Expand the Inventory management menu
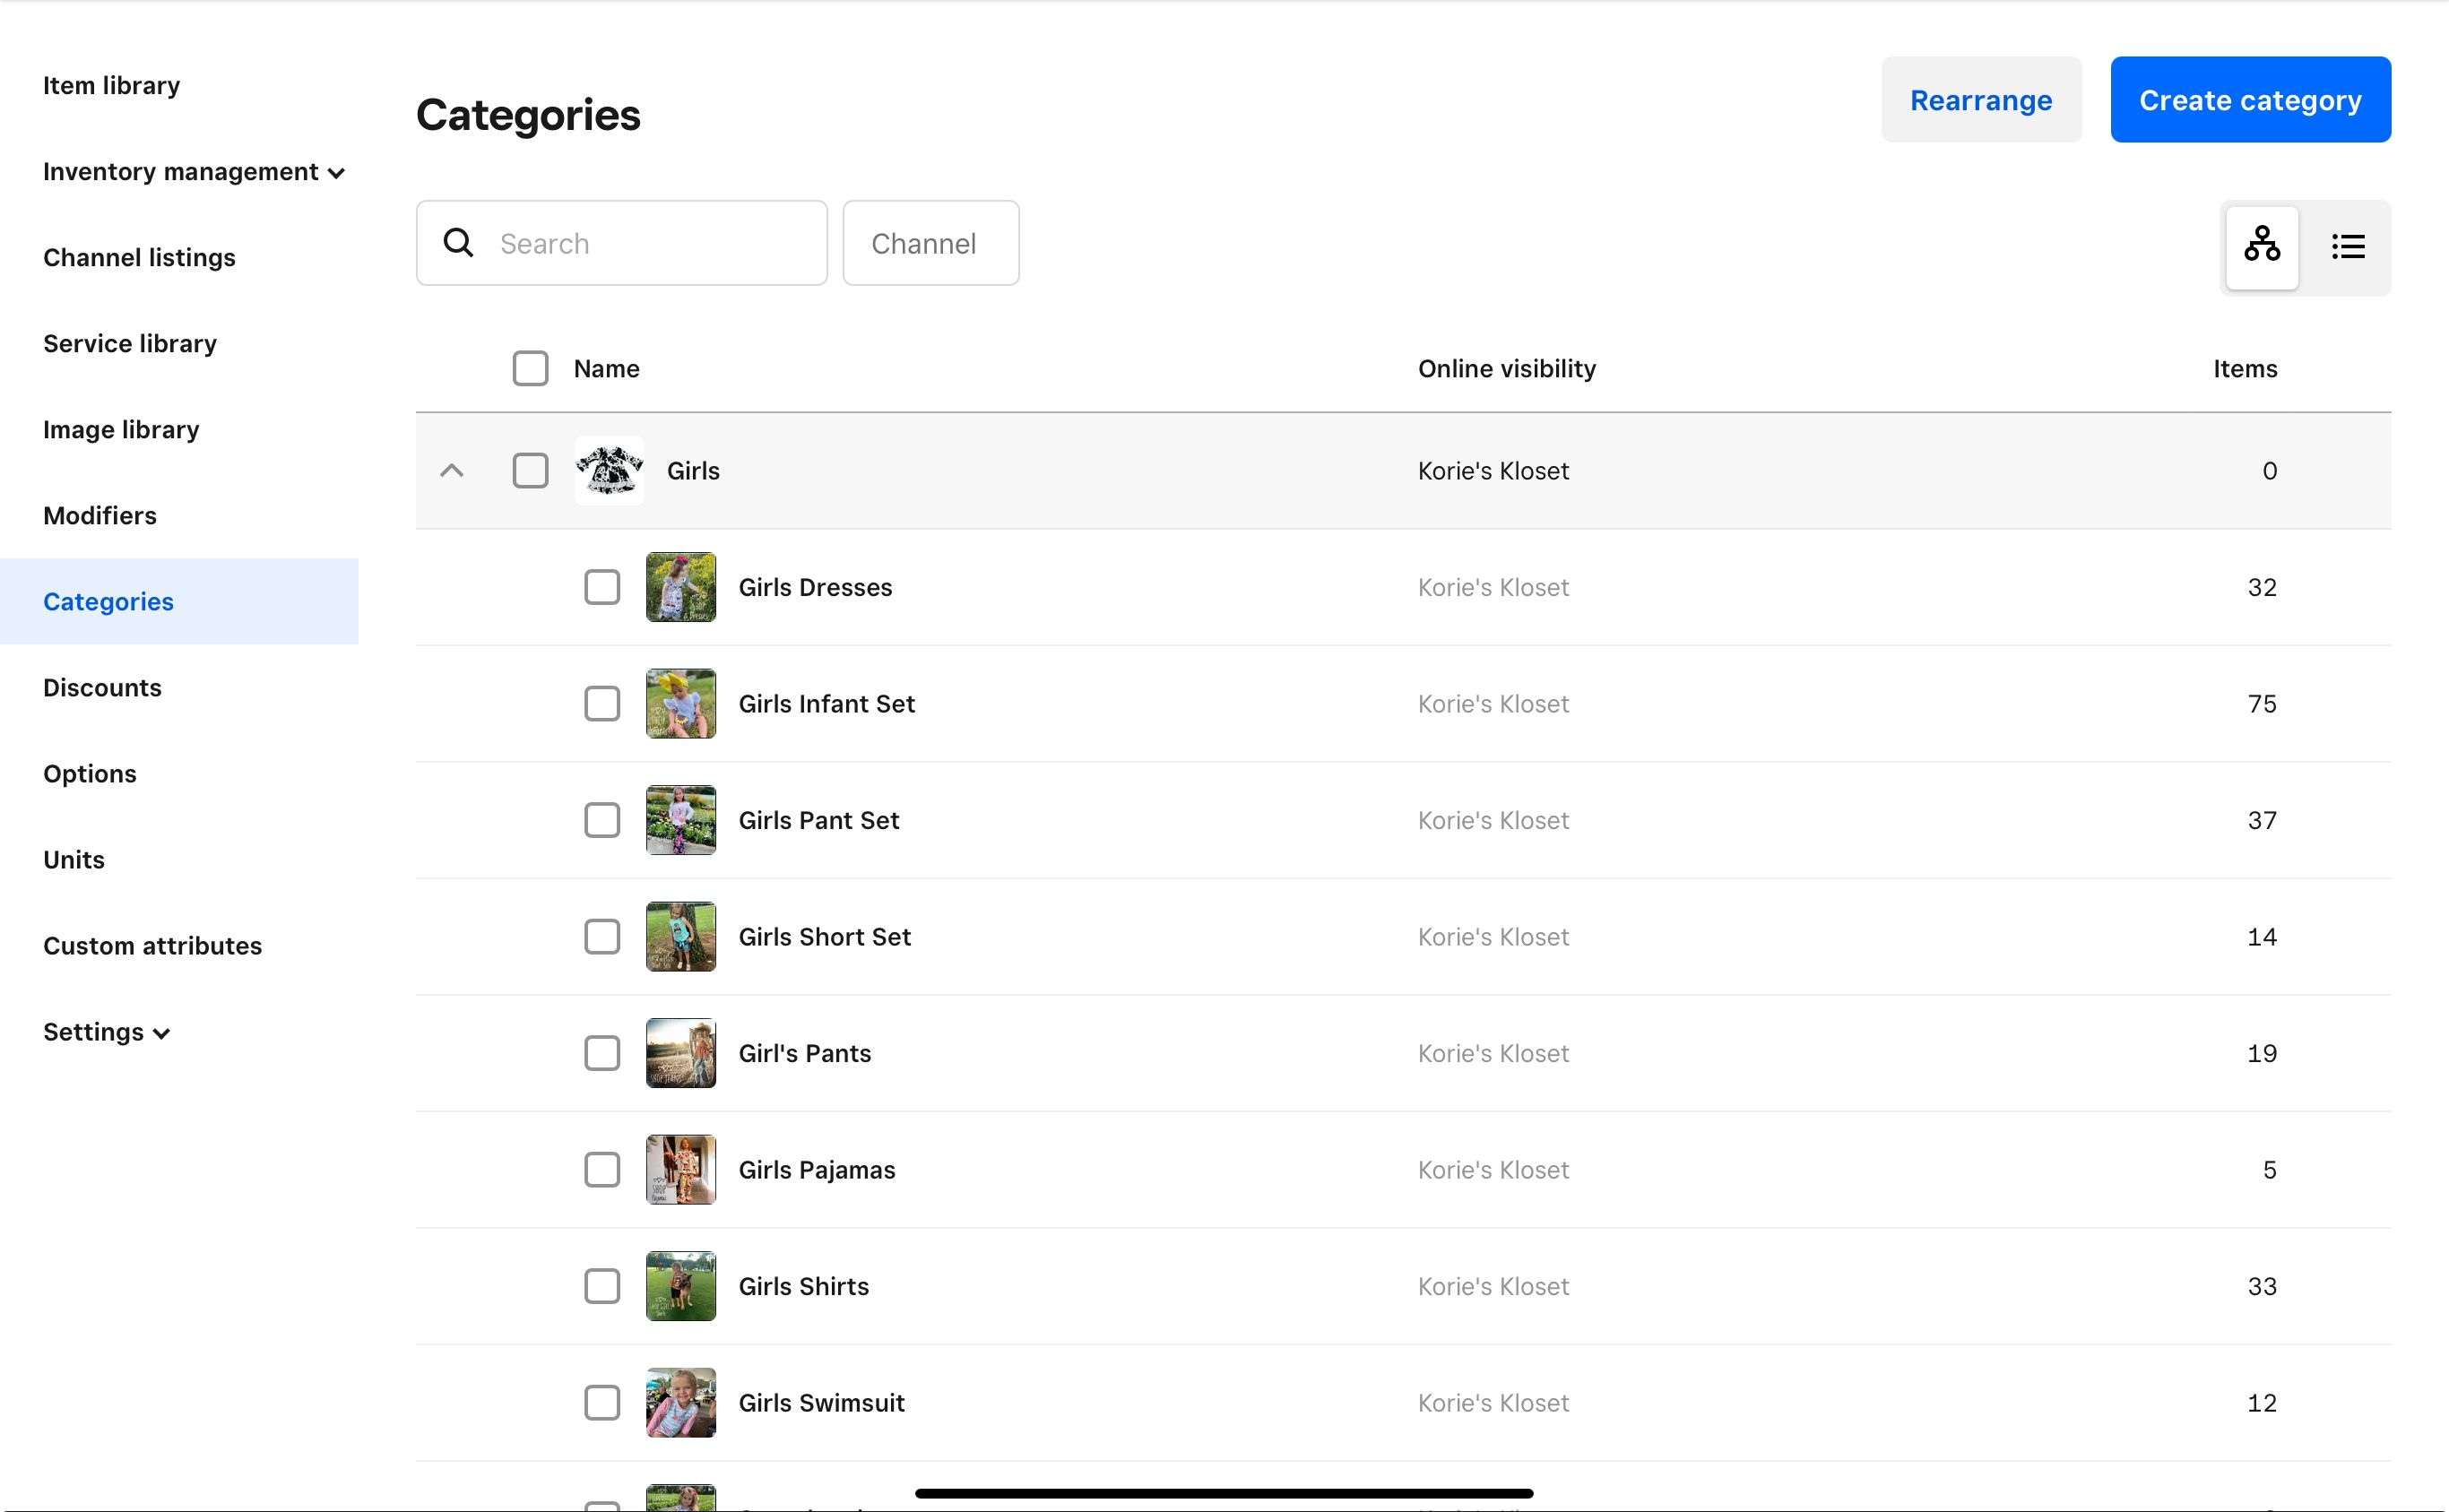 tap(193, 172)
